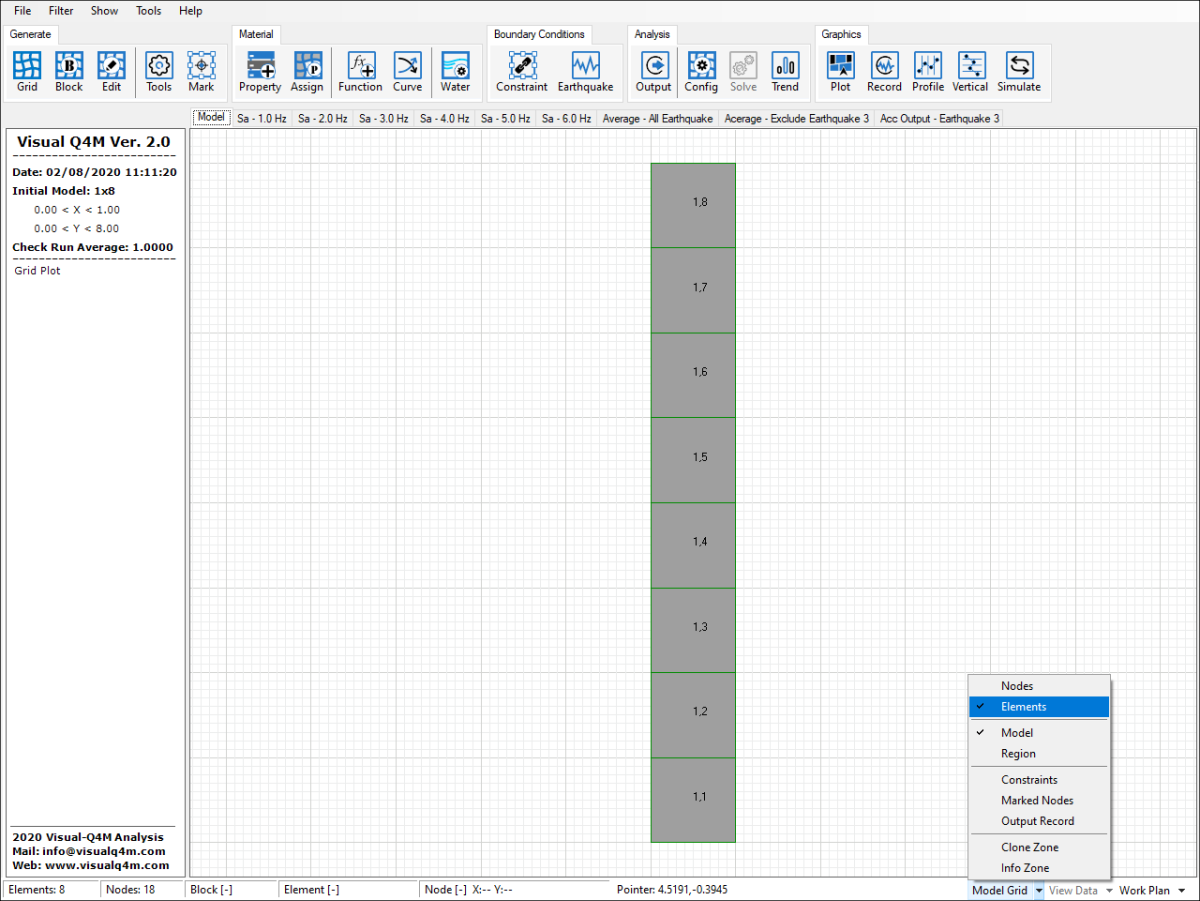Open the Config analysis tool
This screenshot has width=1200, height=901.
click(x=701, y=72)
